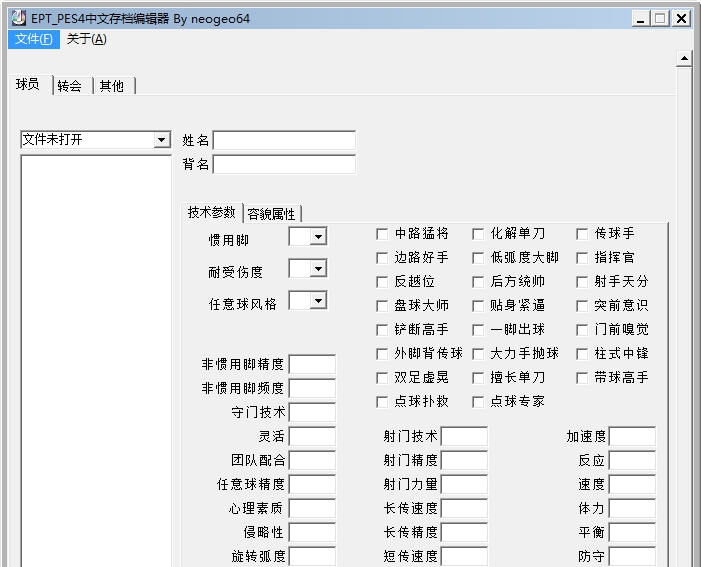Switch to the 转会 tab
The height and width of the screenshot is (567, 701).
pyautogui.click(x=70, y=86)
